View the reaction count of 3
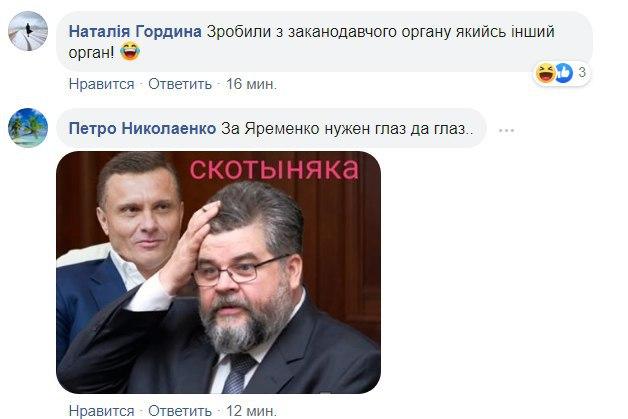 (582, 73)
